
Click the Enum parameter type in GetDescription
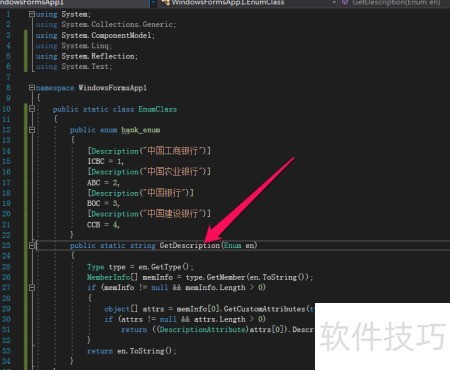pyautogui.click(x=232, y=245)
